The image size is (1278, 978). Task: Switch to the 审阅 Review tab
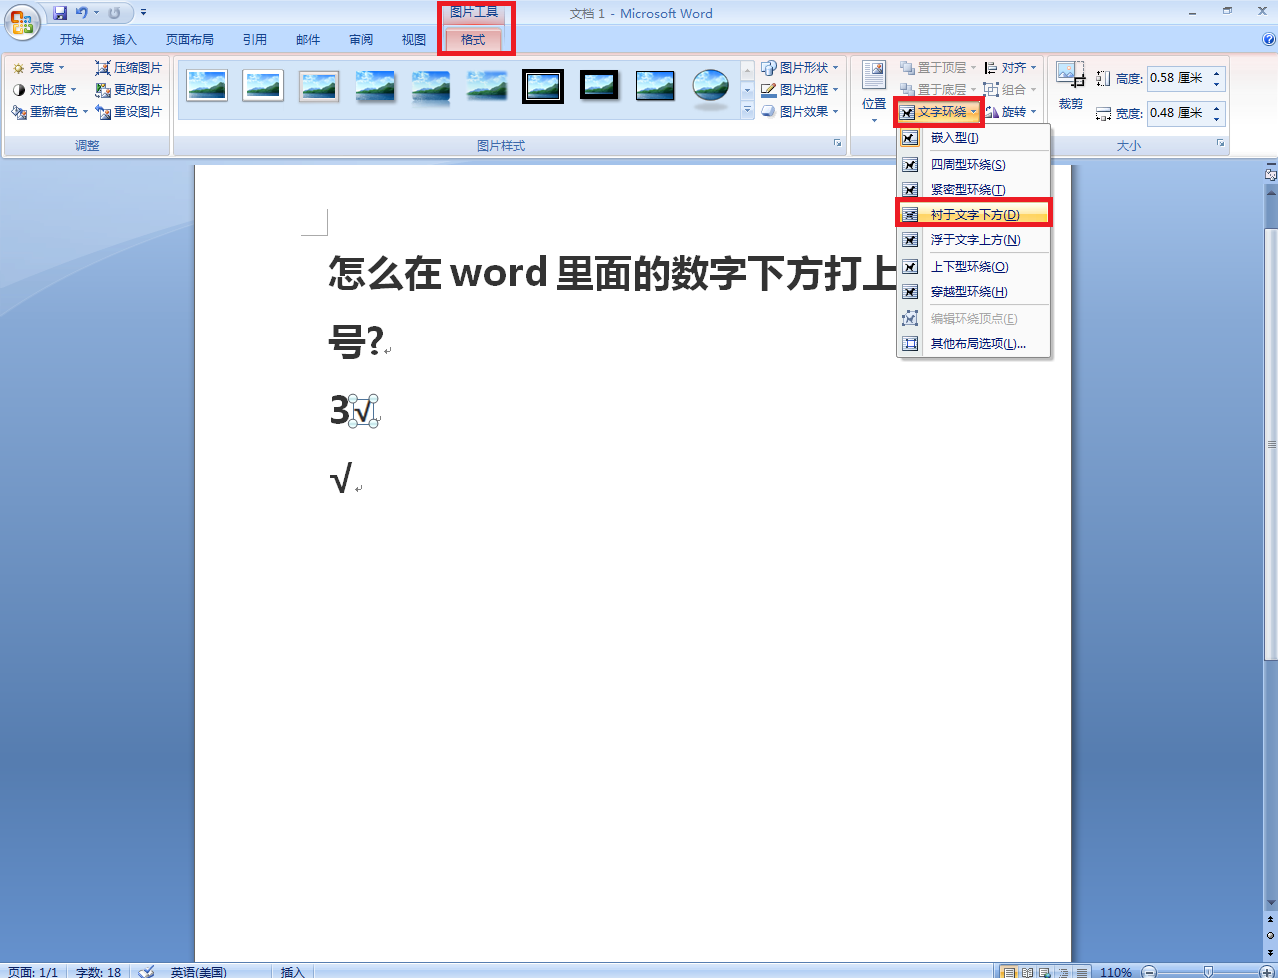click(x=361, y=40)
